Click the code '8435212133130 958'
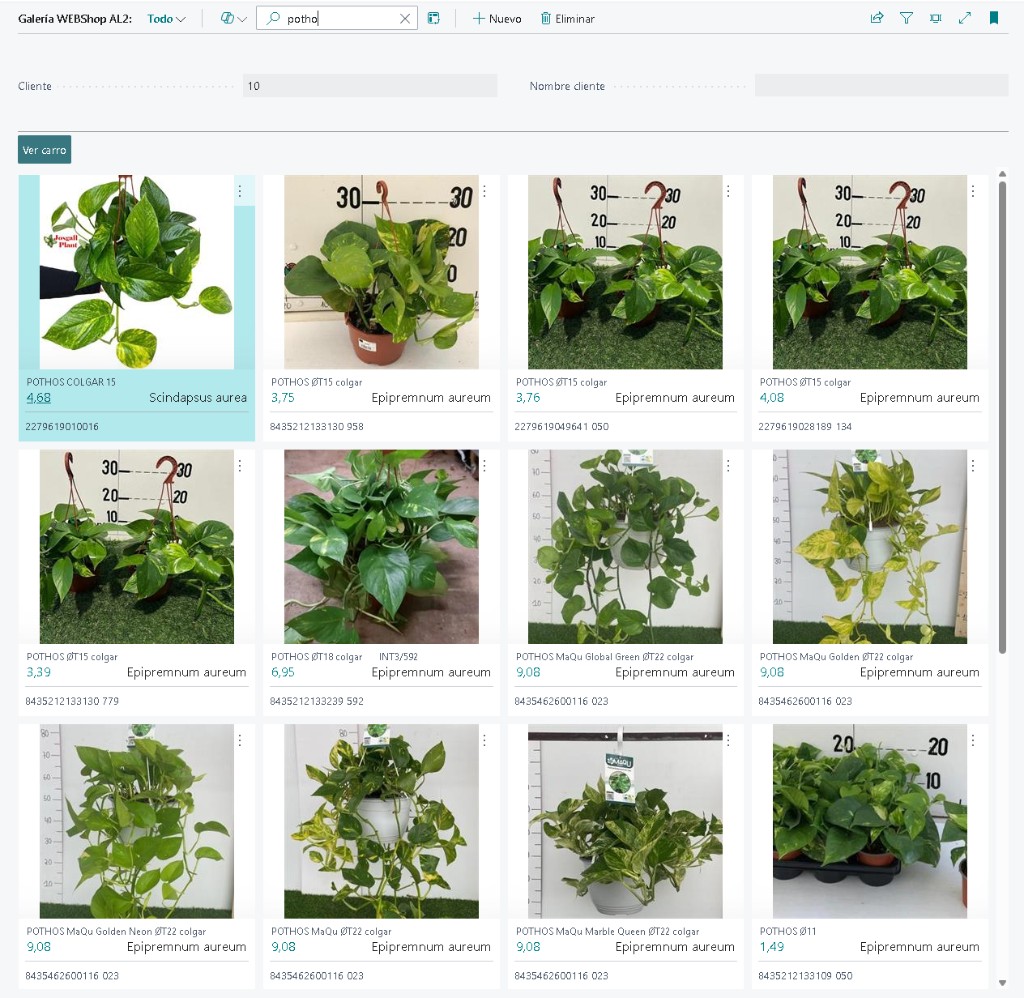 point(317,427)
